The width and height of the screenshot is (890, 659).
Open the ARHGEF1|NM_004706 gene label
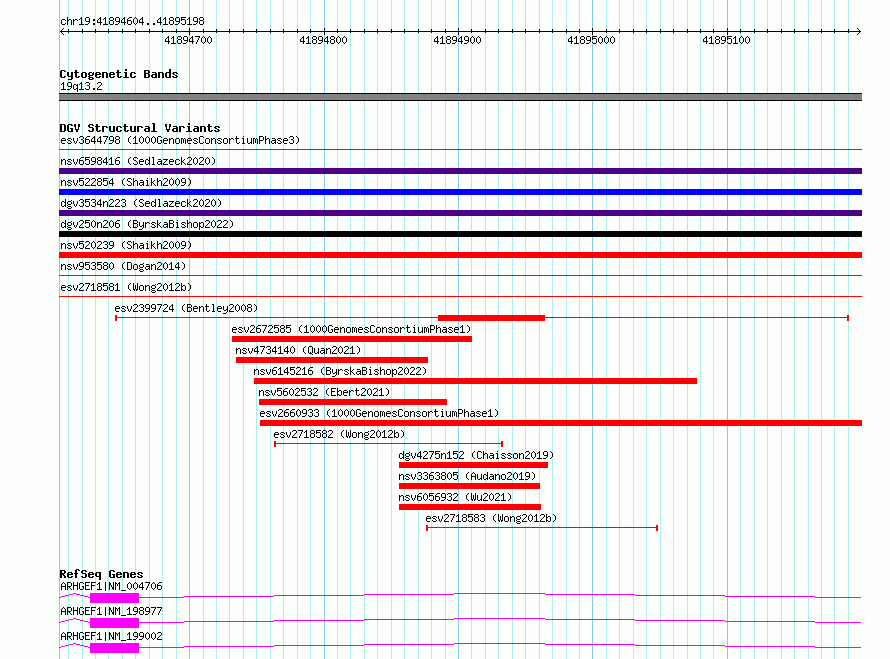pos(111,586)
